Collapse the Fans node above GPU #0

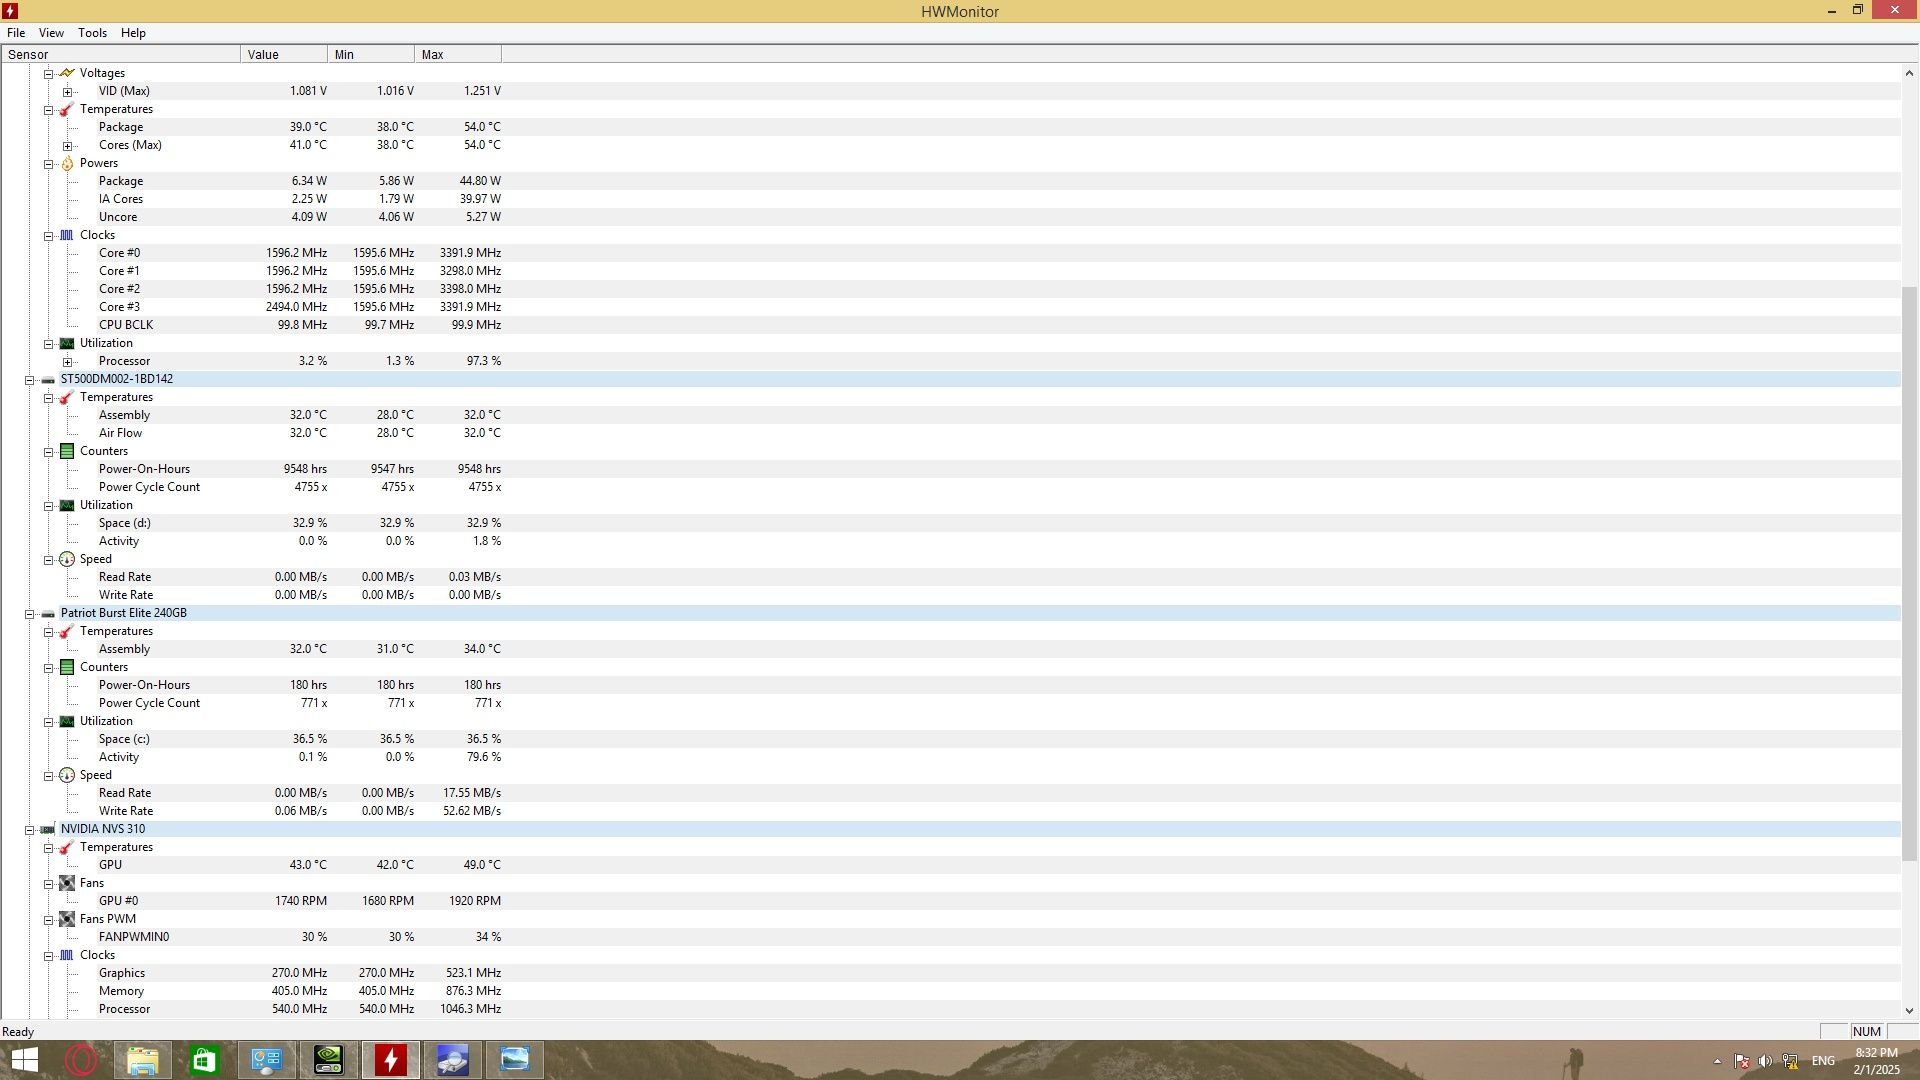(x=48, y=884)
